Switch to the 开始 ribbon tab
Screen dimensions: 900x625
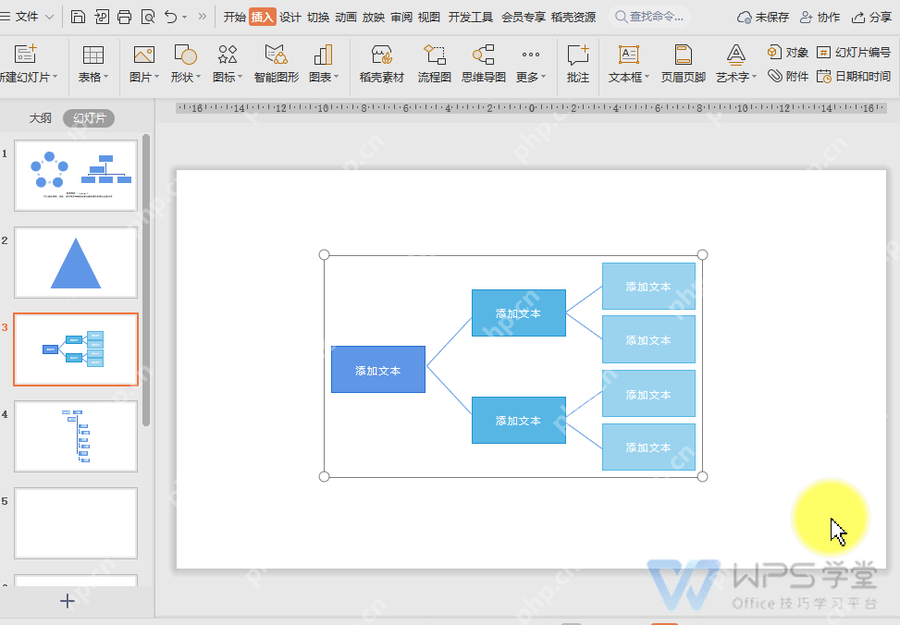(234, 17)
